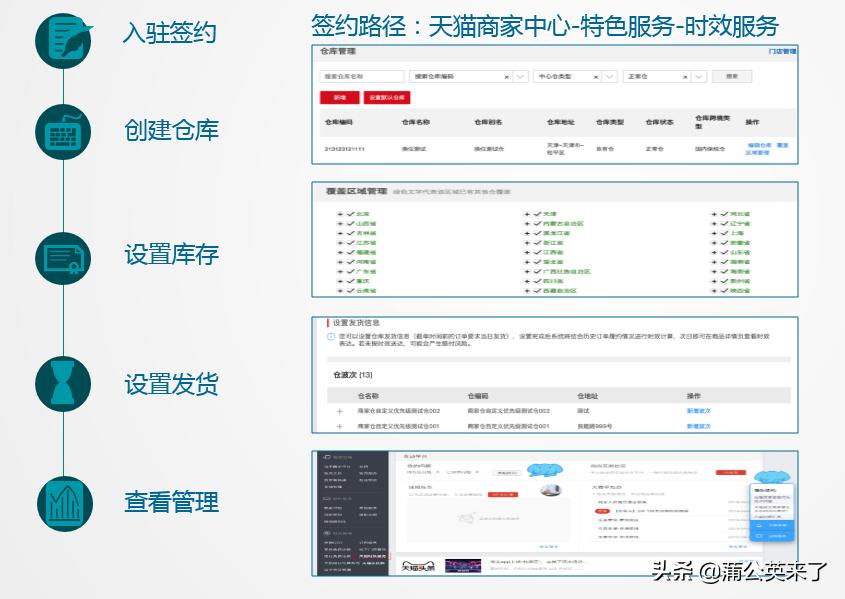Viewport: 845px width, 599px height.
Task: Click the 搜索 search button
Action: coord(733,76)
